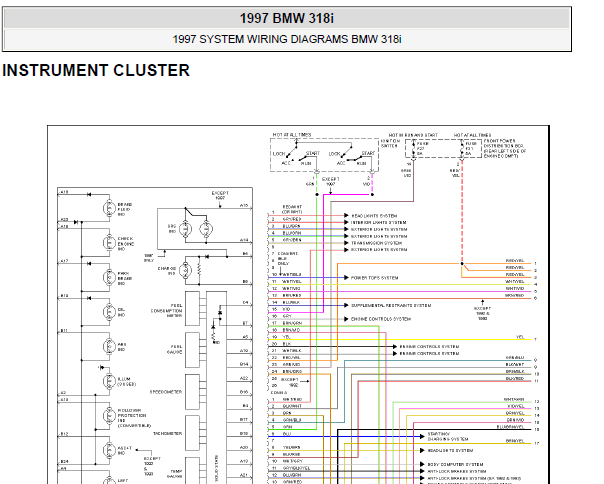604x484 pixels.
Task: Click the 'BODY COMPUTER SYSTEM' label
Action: tap(455, 465)
